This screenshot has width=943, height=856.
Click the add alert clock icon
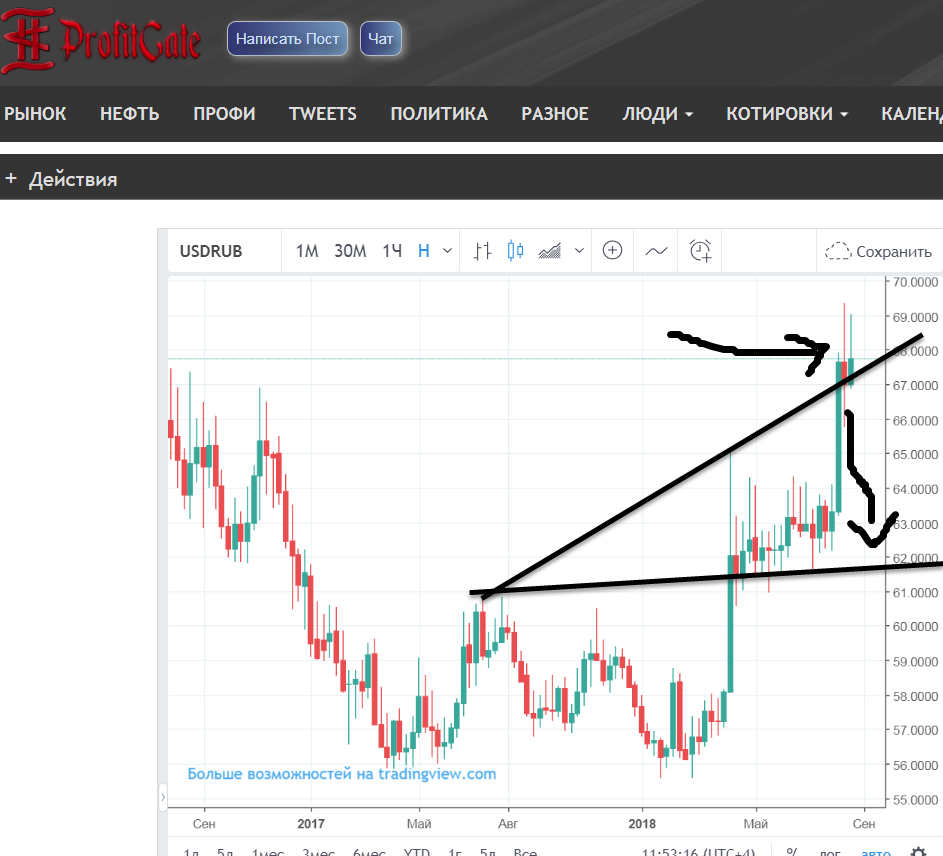coord(700,250)
